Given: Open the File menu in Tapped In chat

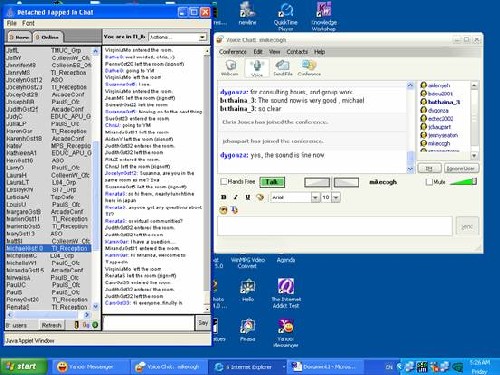Looking at the screenshot, I should pyautogui.click(x=11, y=23).
